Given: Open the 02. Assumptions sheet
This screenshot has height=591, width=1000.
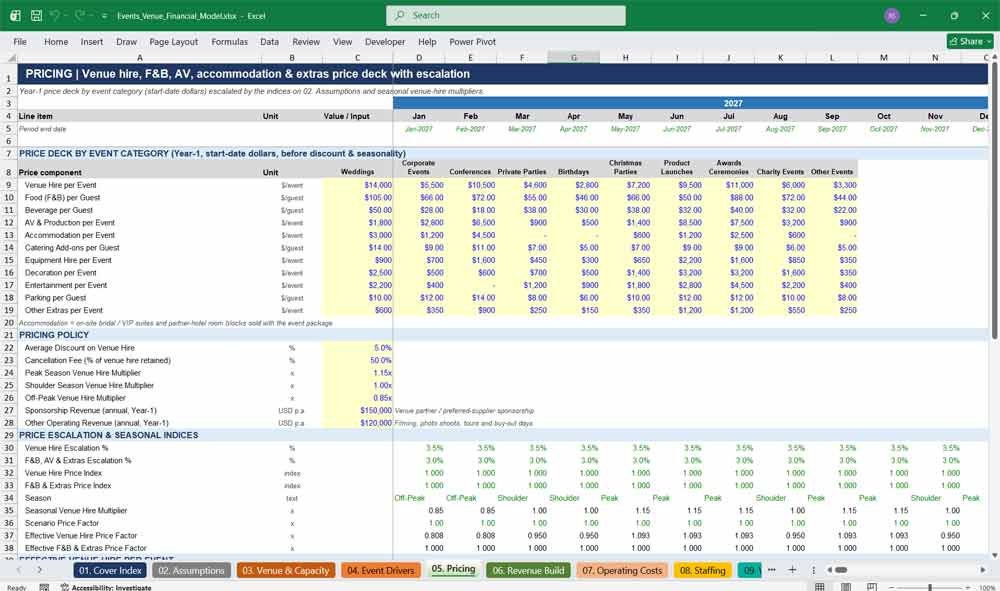Looking at the screenshot, I should (x=191, y=571).
